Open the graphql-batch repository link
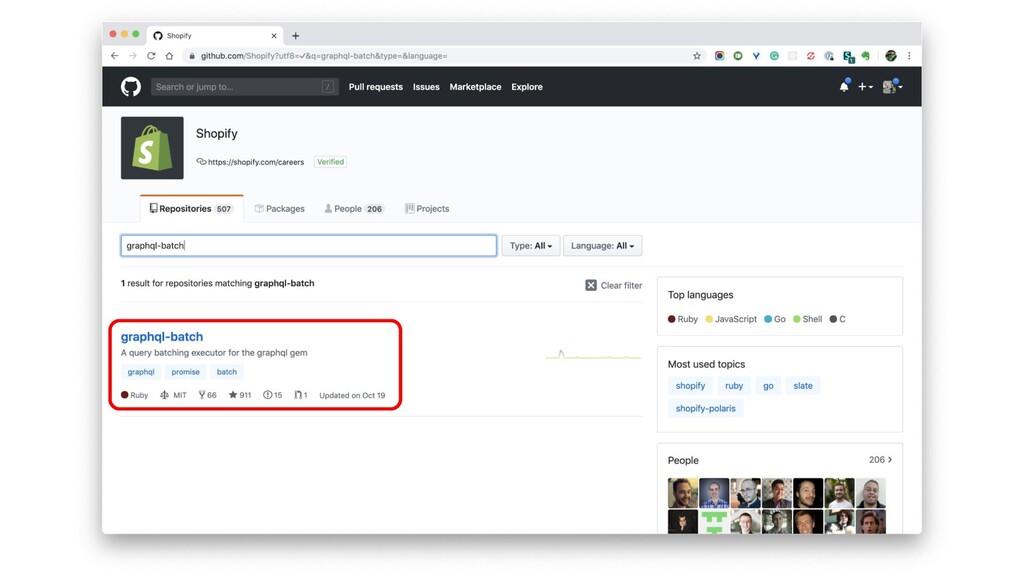 pyautogui.click(x=162, y=336)
